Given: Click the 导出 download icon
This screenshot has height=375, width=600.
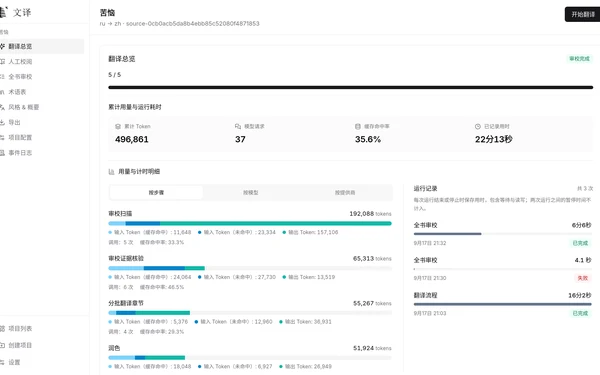Looking at the screenshot, I should coord(2,122).
